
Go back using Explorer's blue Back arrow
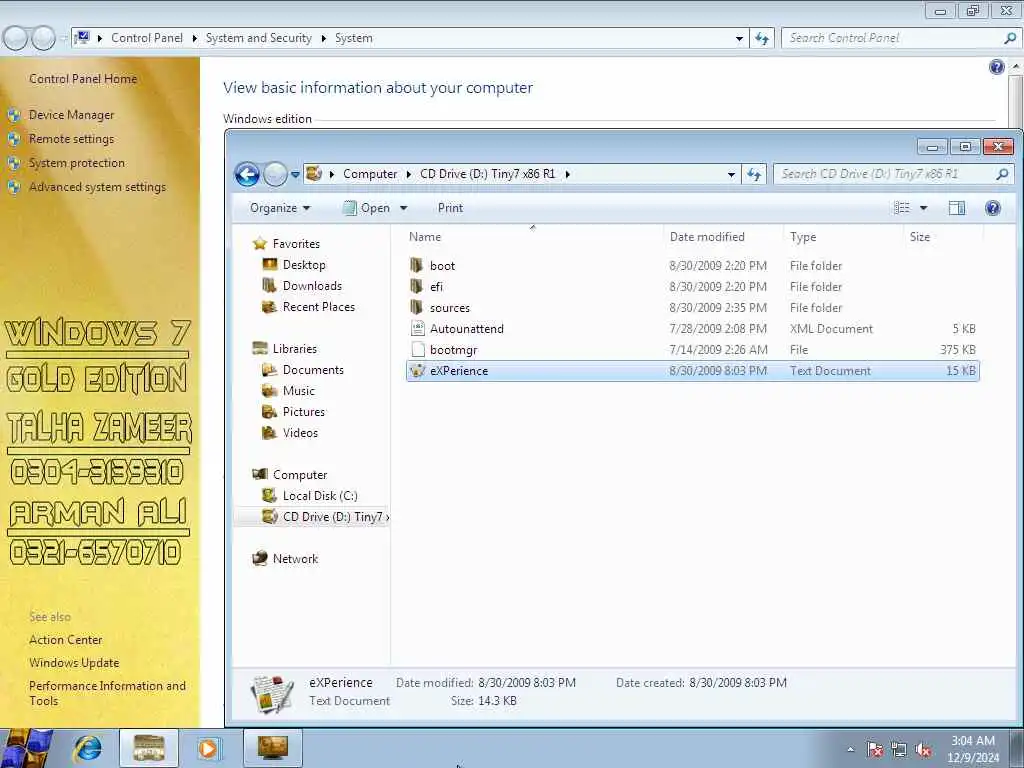tap(247, 174)
